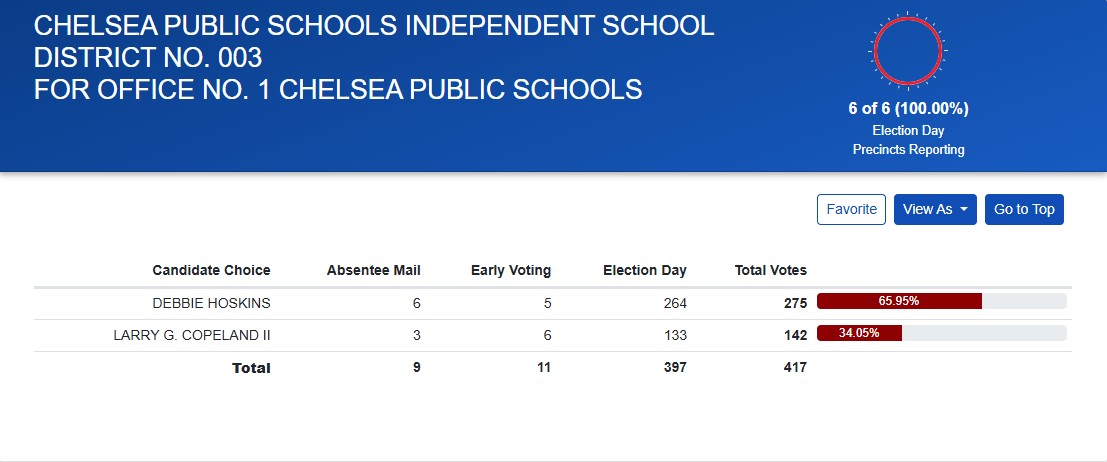
Task: Select the DEBBIE HOSKINS candidate name
Action: coord(211,303)
